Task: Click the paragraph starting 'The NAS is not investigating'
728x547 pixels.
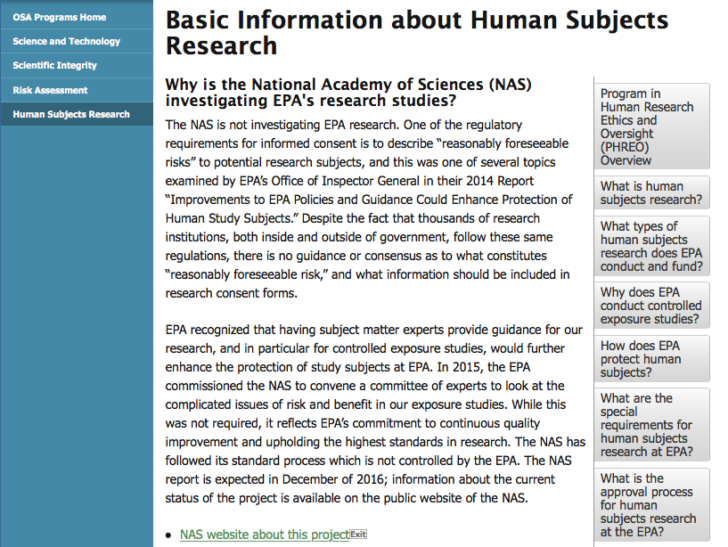Action: tap(370, 209)
